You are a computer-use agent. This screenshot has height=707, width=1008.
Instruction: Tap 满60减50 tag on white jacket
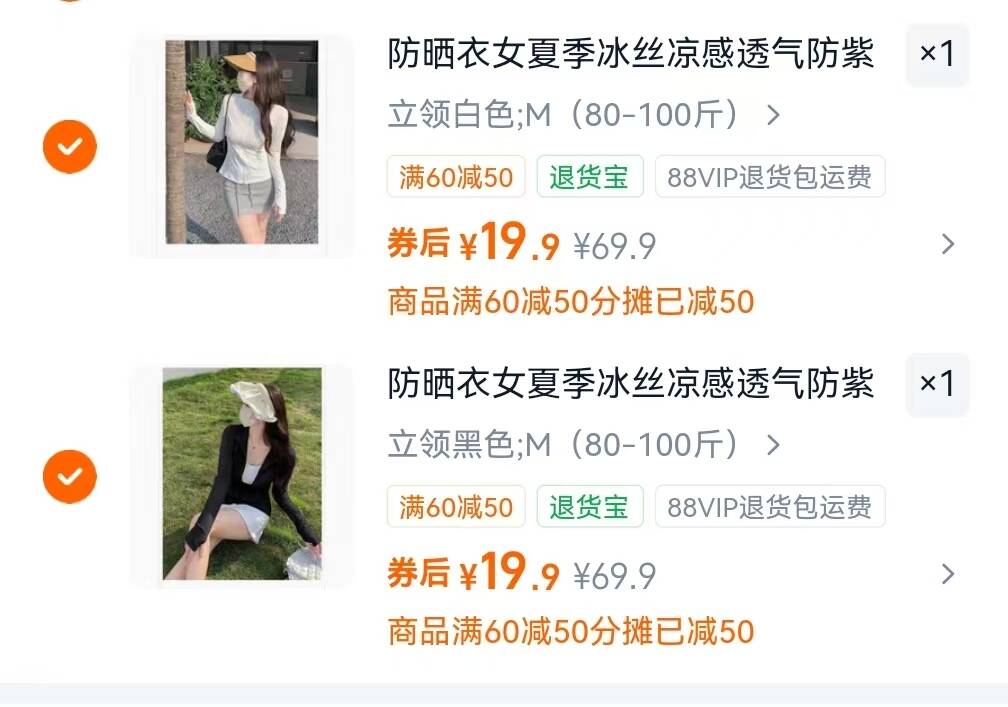pos(456,177)
